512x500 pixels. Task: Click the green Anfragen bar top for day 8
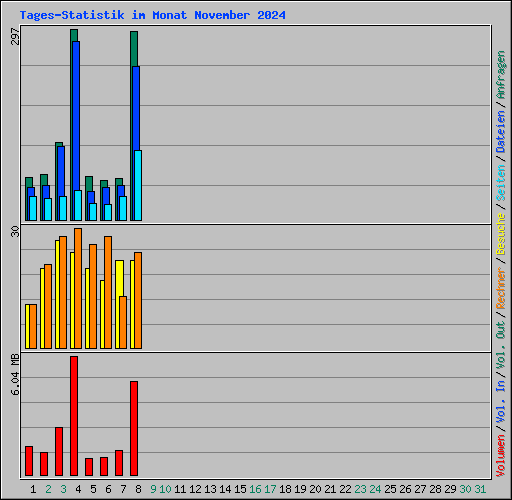pyautogui.click(x=134, y=49)
